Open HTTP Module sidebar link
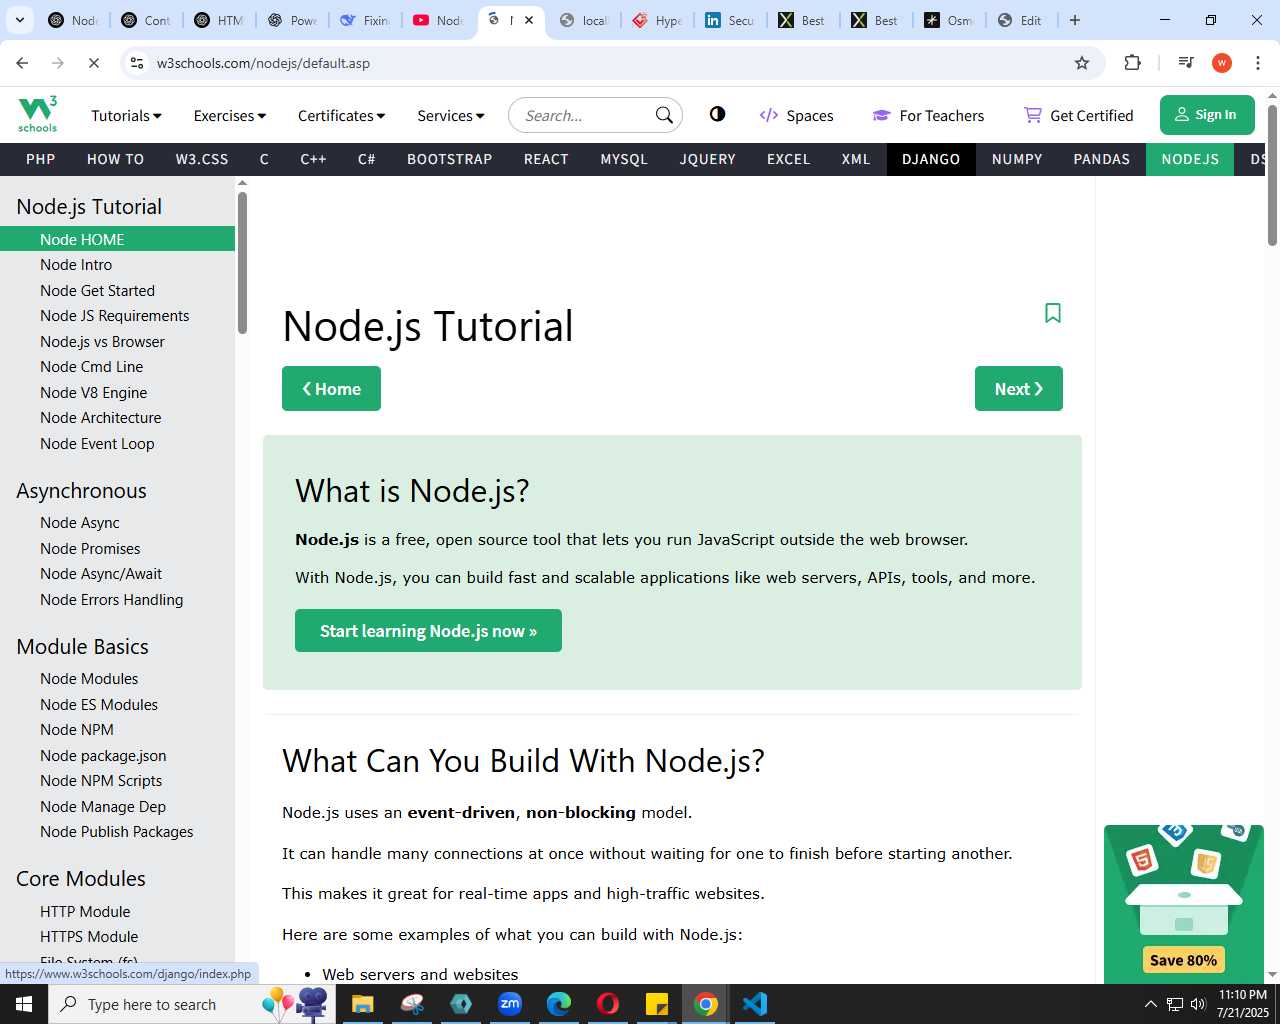 pyautogui.click(x=85, y=912)
